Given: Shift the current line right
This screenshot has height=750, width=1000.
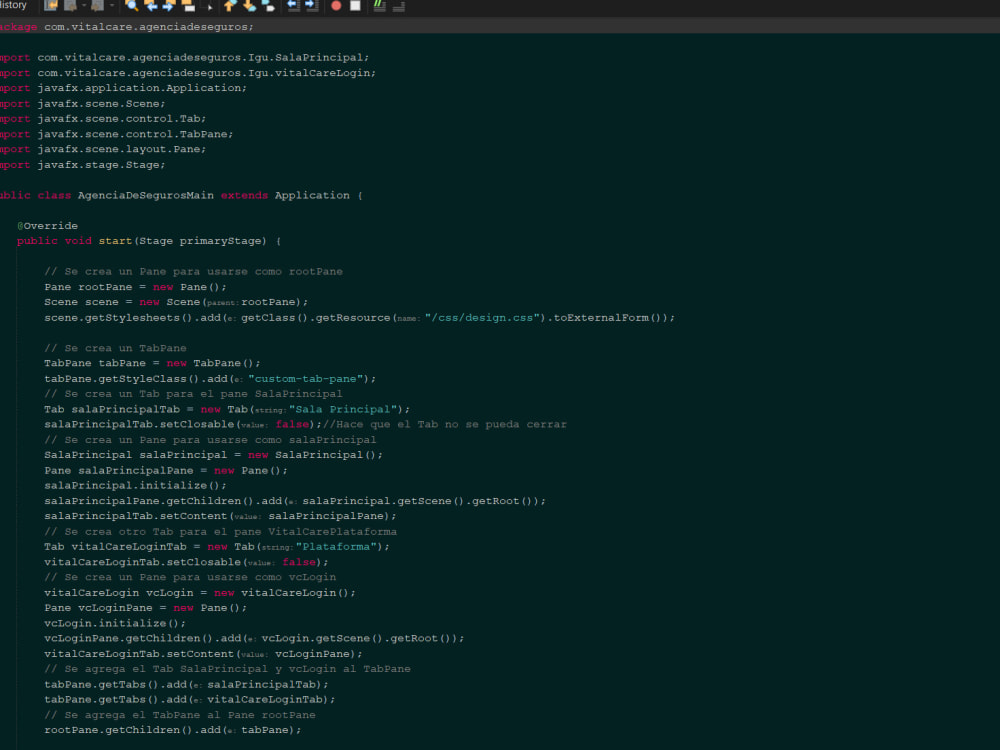Looking at the screenshot, I should 309,7.
